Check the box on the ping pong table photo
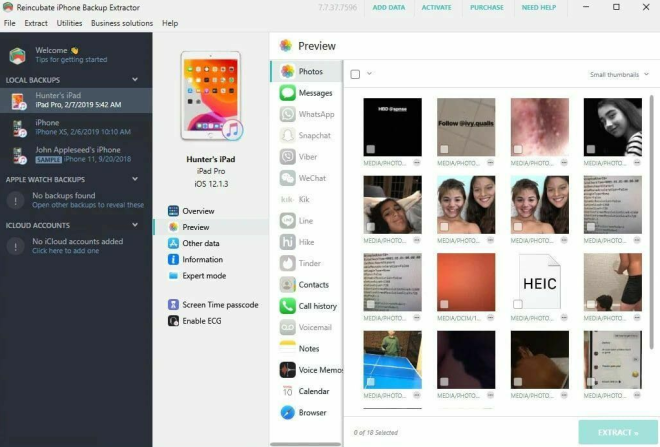This screenshot has height=447, width=660. 370,382
